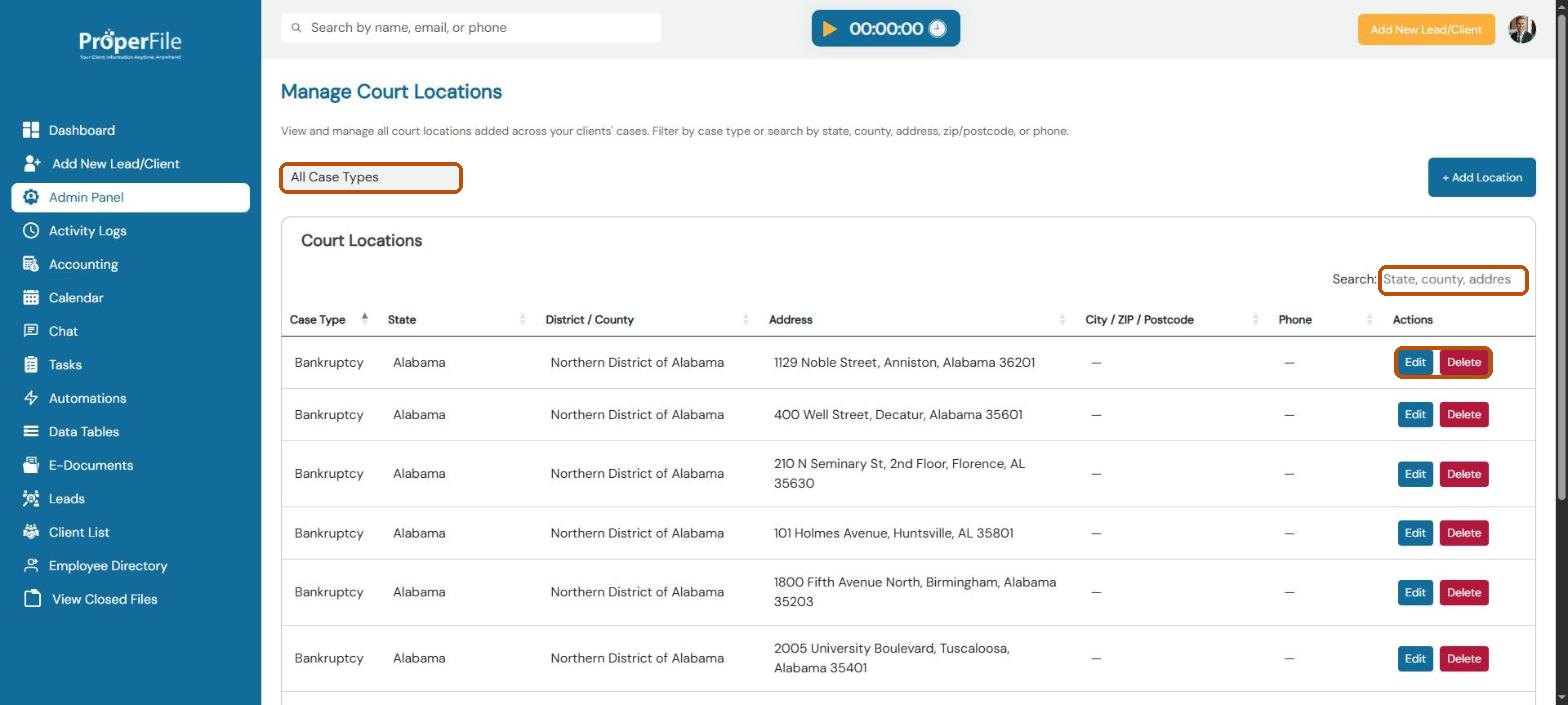
Task: Click the Automations lightning icon
Action: click(31, 398)
